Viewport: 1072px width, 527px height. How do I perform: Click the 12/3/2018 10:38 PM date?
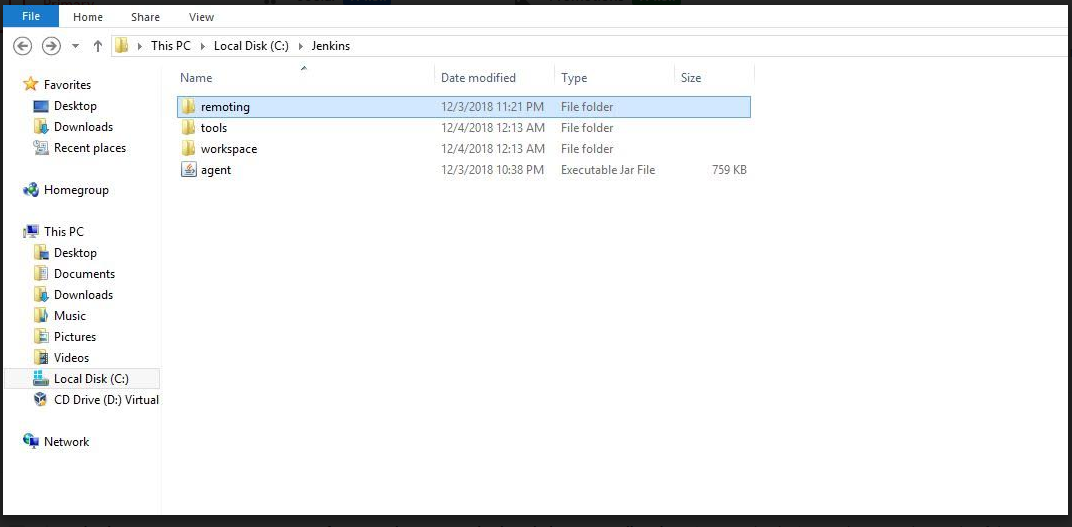click(x=492, y=170)
